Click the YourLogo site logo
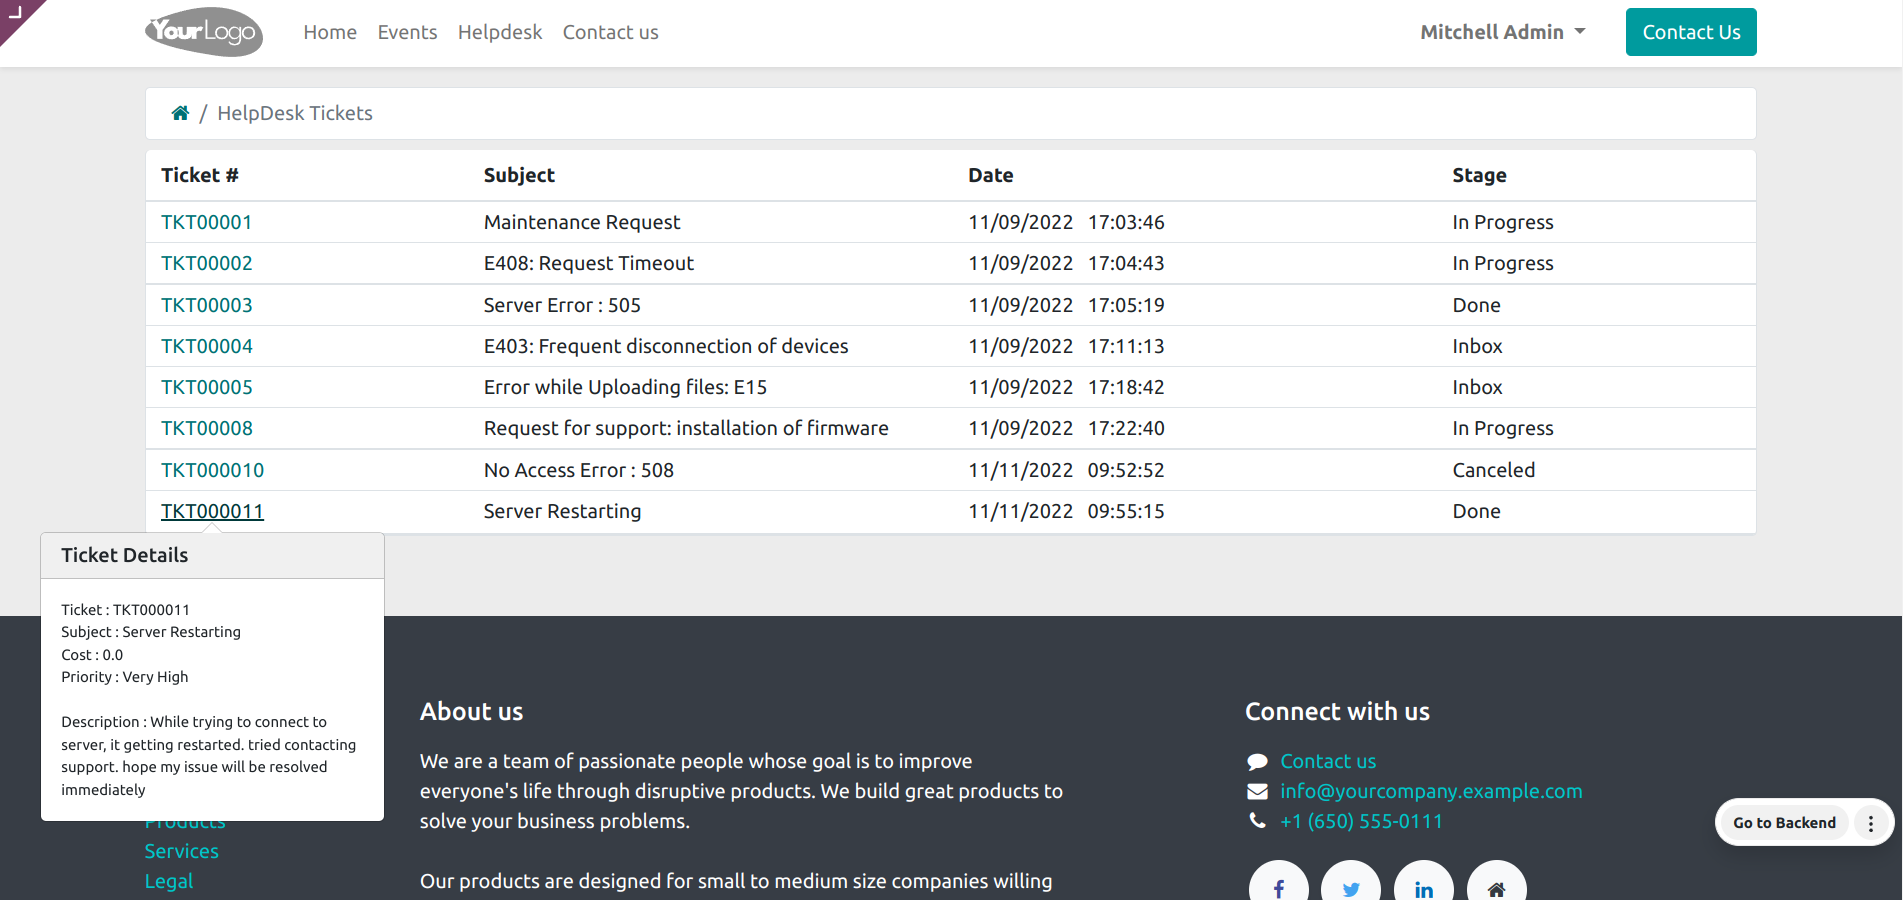This screenshot has width=1903, height=900. click(204, 32)
